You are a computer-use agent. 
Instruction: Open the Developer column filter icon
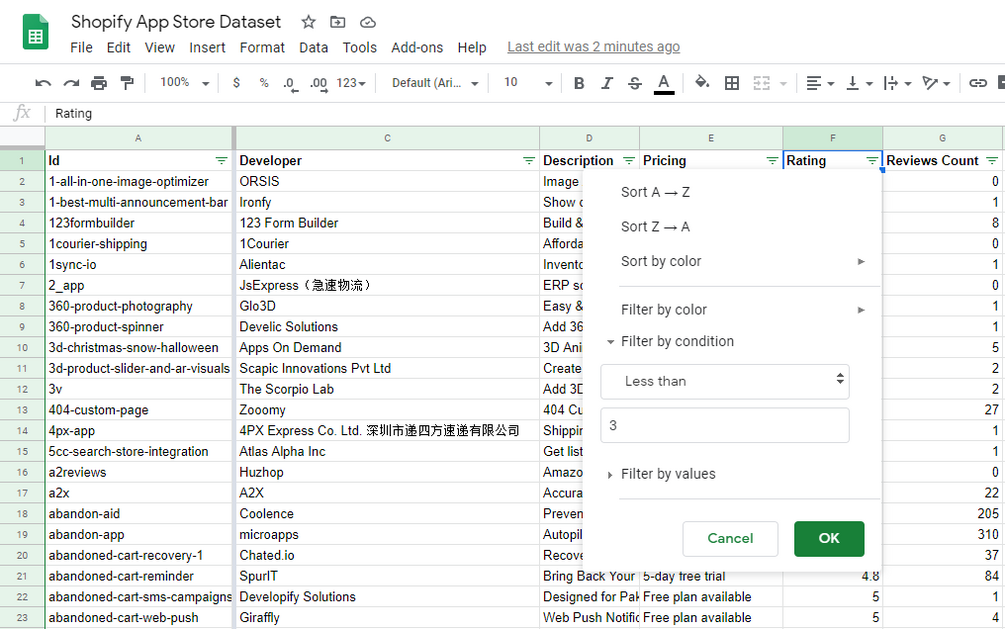pyautogui.click(x=529, y=161)
